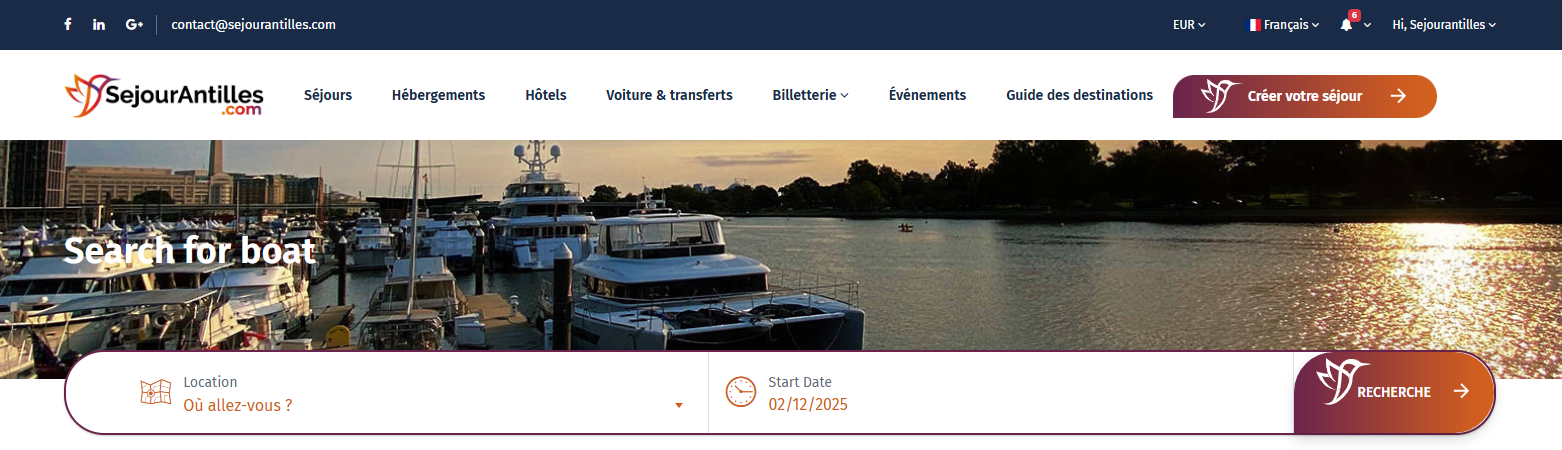Image resolution: width=1562 pixels, height=450 pixels.
Task: Open the Facebook social icon
Action: [68, 24]
